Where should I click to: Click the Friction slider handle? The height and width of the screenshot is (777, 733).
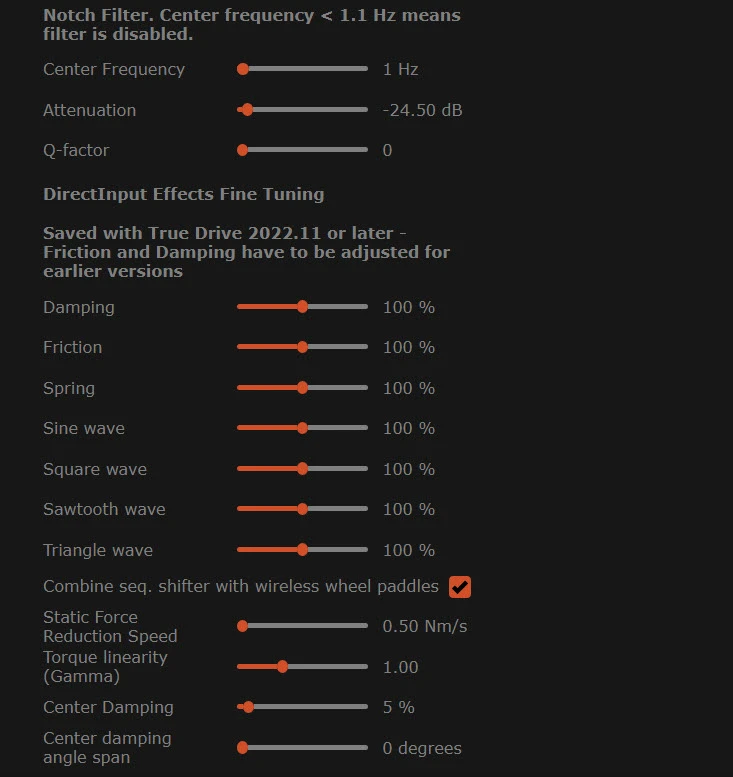tap(302, 347)
